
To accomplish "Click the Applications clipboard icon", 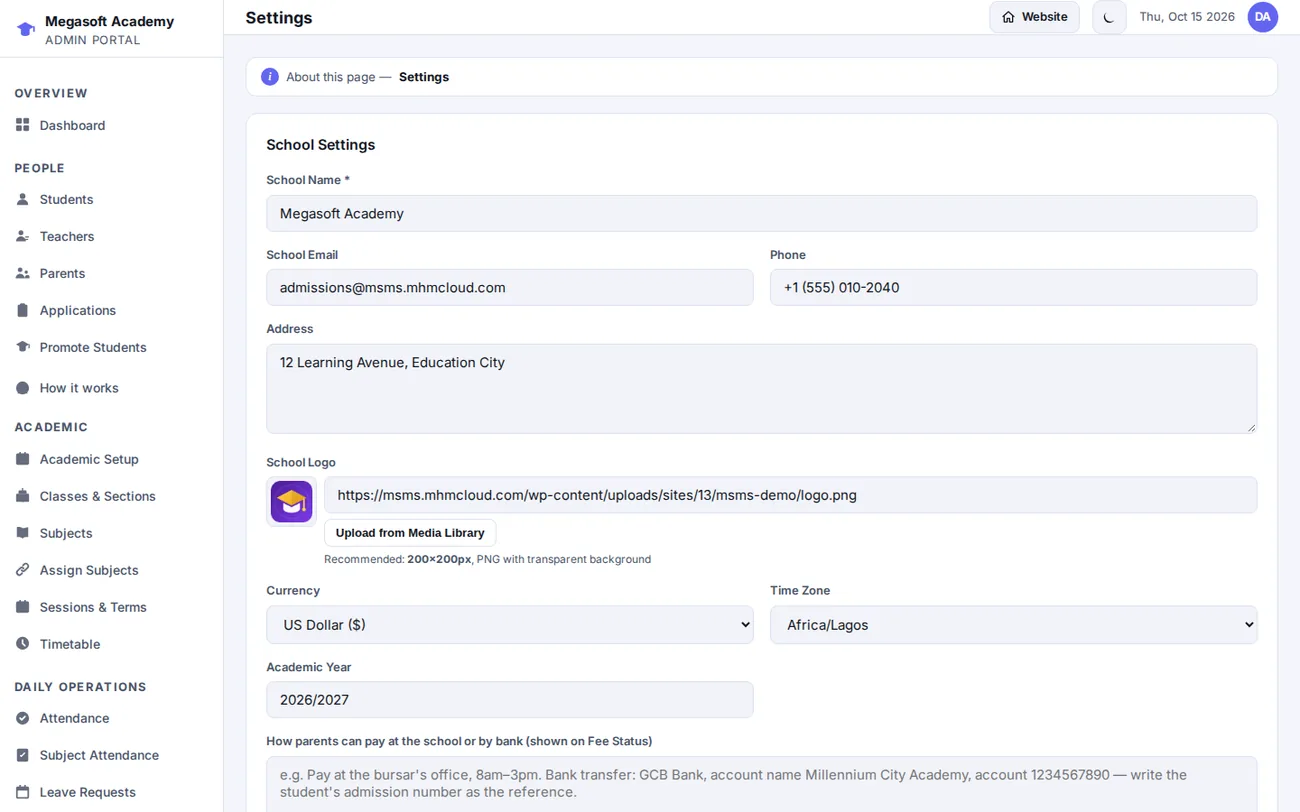I will pyautogui.click(x=23, y=310).
